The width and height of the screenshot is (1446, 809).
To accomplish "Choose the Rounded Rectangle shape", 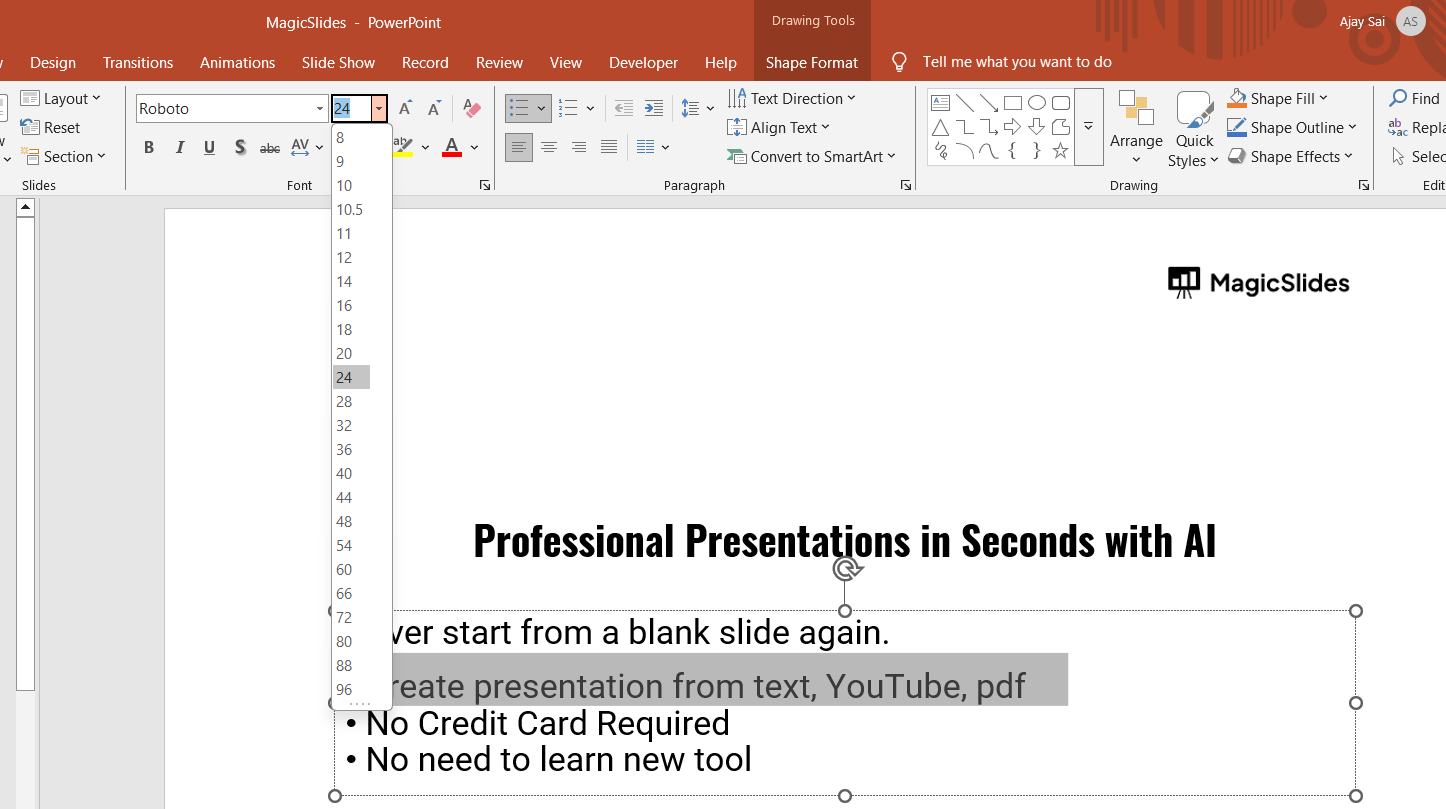I will (x=1061, y=102).
